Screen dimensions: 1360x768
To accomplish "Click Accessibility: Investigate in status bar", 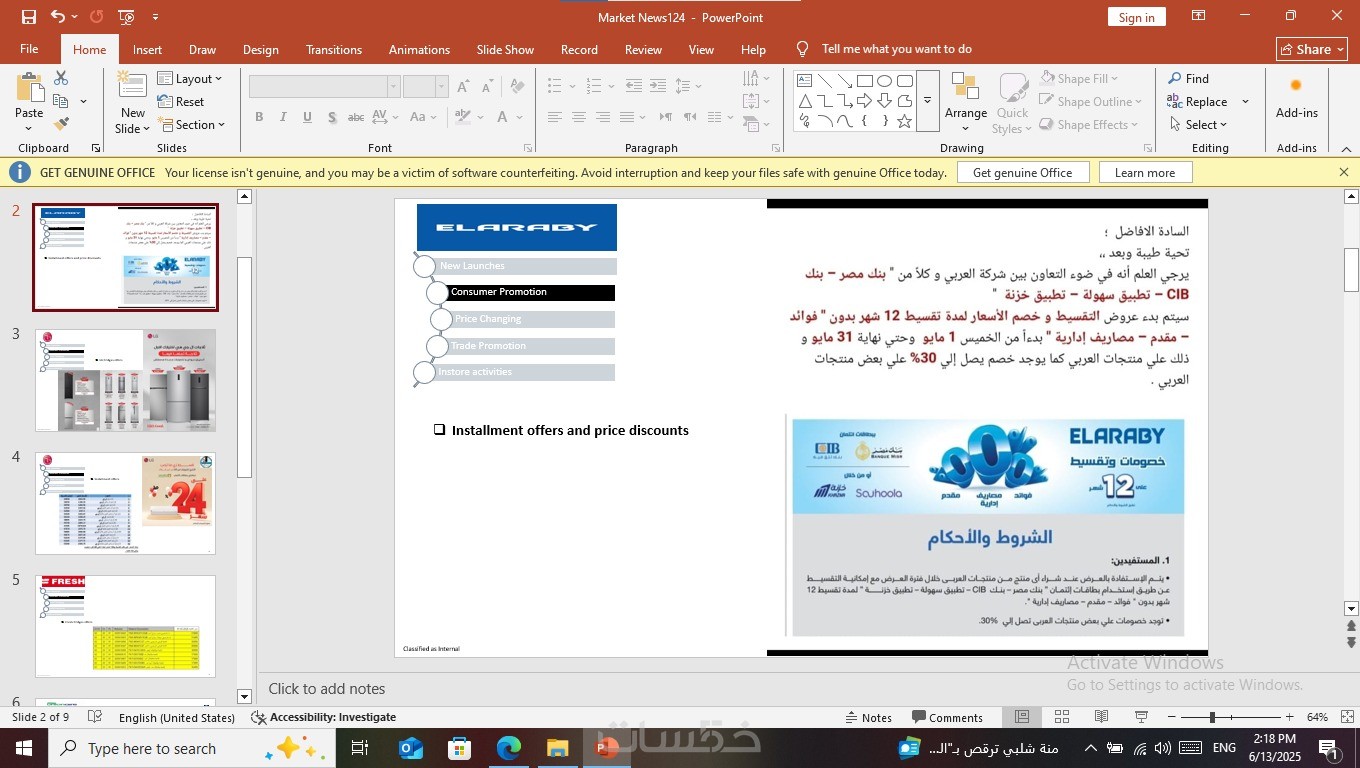I will click(323, 717).
